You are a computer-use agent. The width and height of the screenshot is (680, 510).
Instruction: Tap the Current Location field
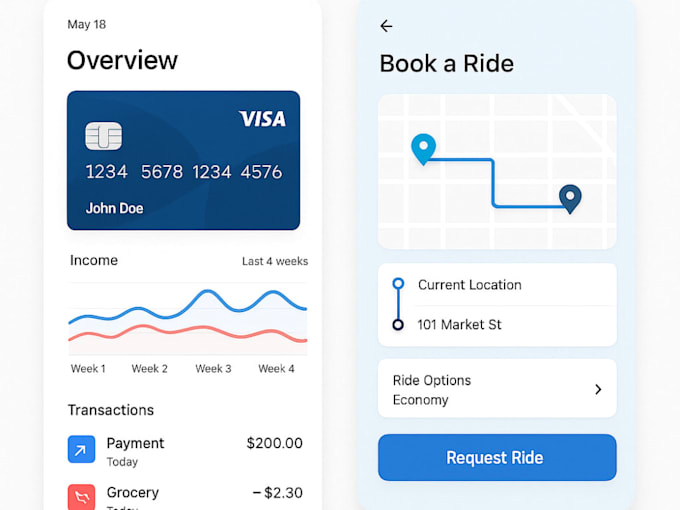coord(497,284)
